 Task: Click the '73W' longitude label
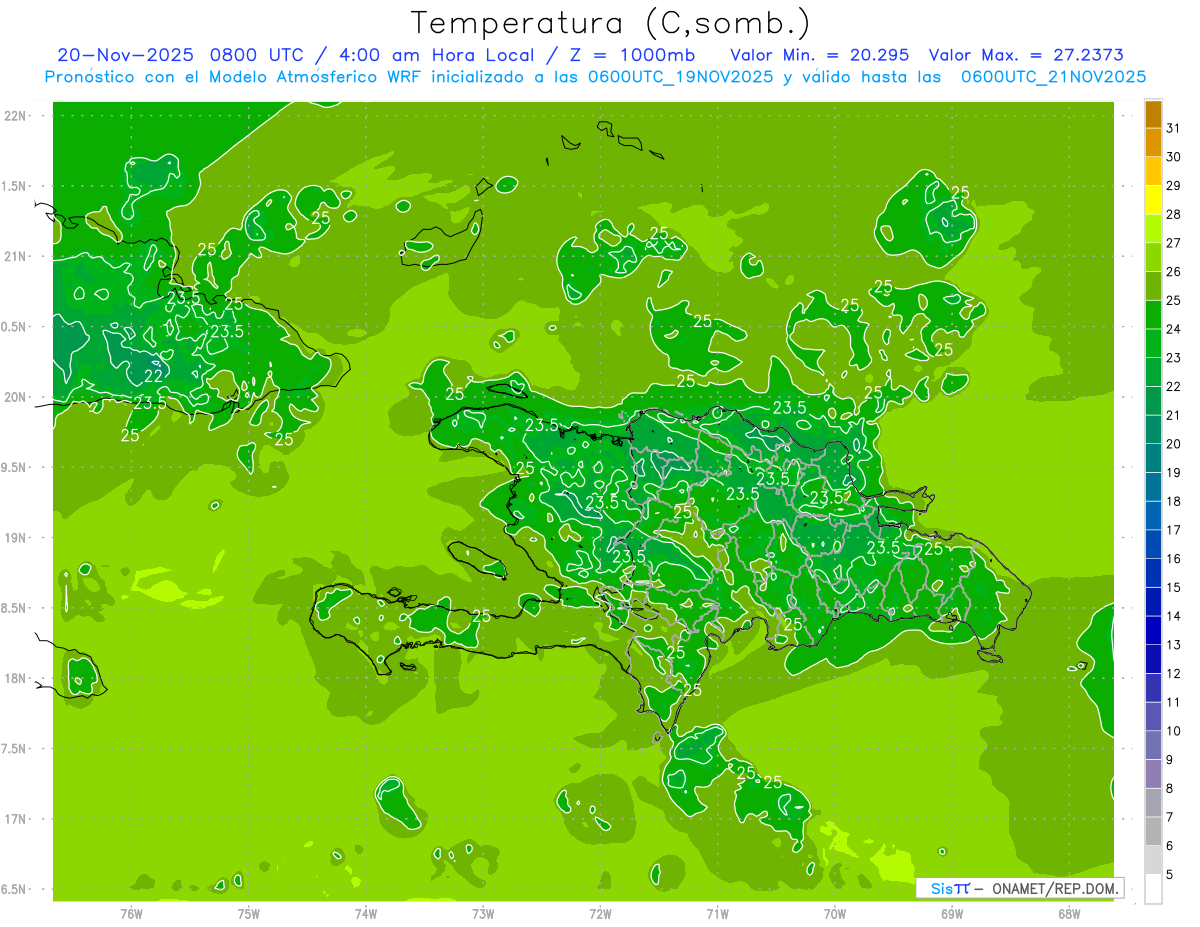(x=483, y=913)
